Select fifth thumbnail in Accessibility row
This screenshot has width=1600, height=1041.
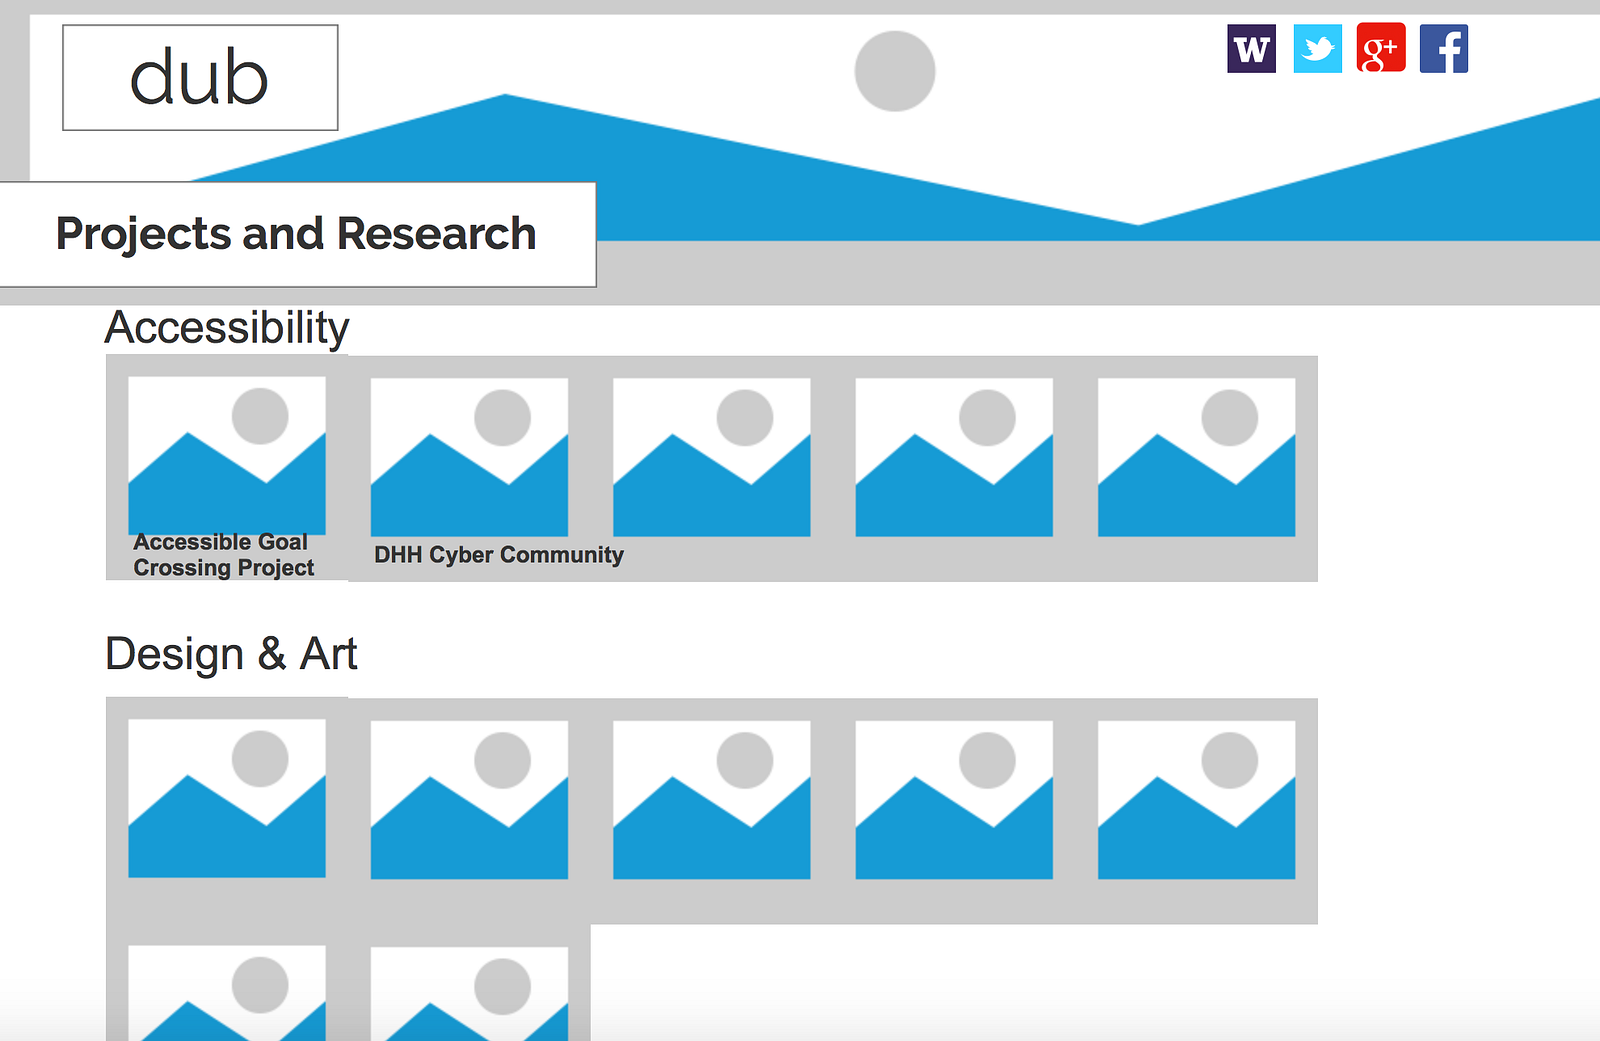click(1196, 457)
